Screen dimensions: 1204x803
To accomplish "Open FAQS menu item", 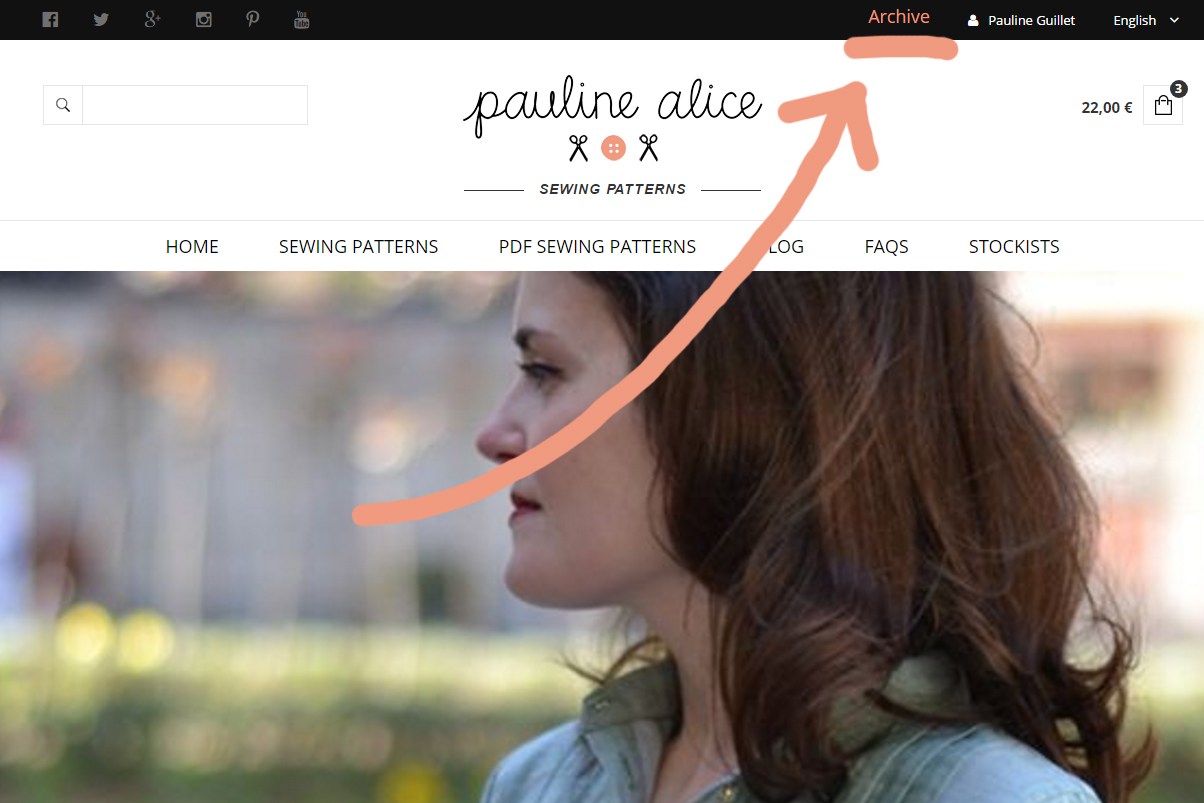I will point(886,246).
